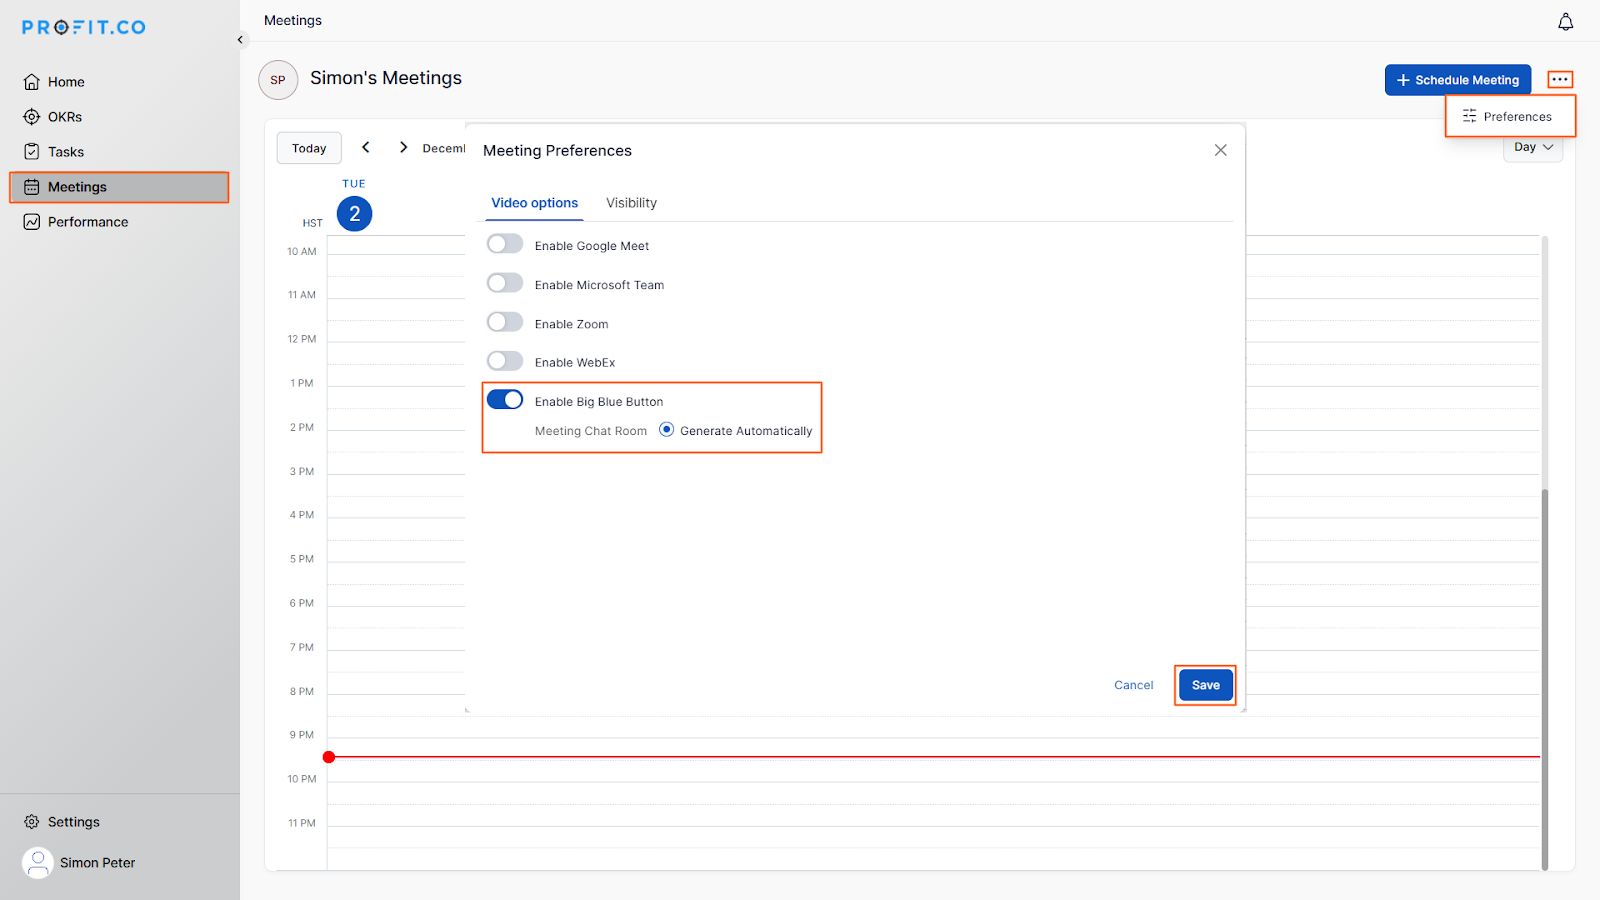Click the Meetings calendar icon
The width and height of the screenshot is (1600, 900).
pyautogui.click(x=32, y=187)
